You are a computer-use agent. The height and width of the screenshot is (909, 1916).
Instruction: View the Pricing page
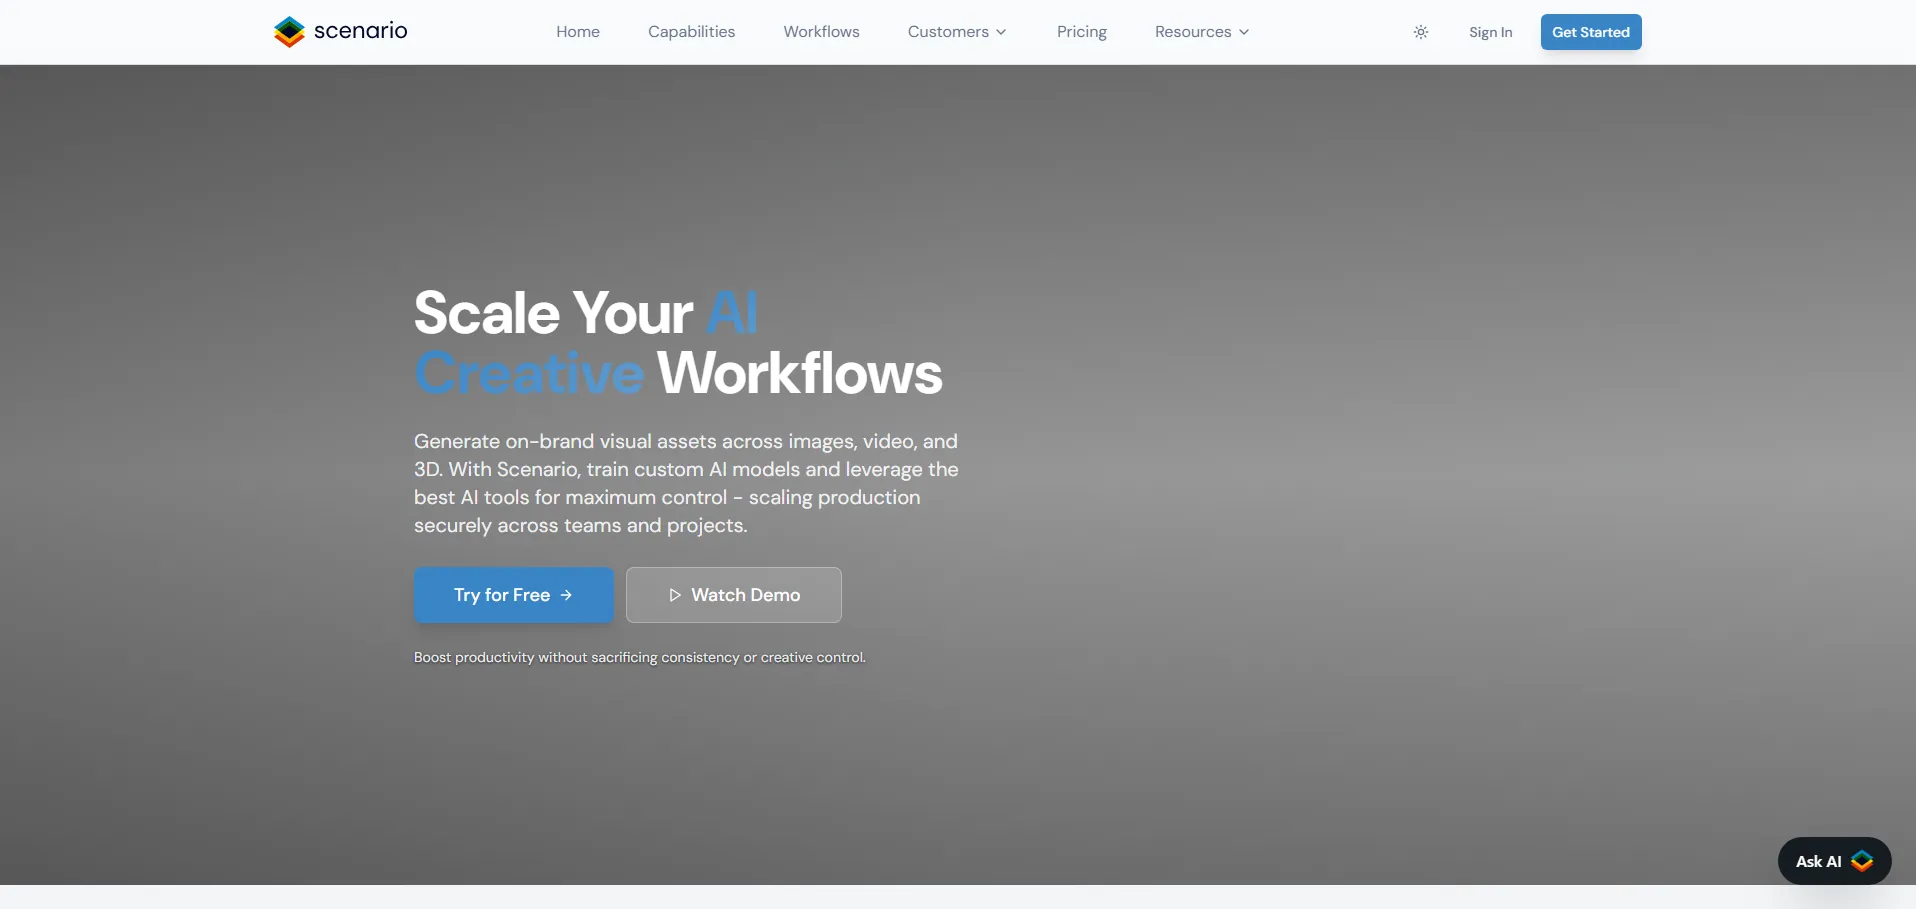click(x=1081, y=32)
